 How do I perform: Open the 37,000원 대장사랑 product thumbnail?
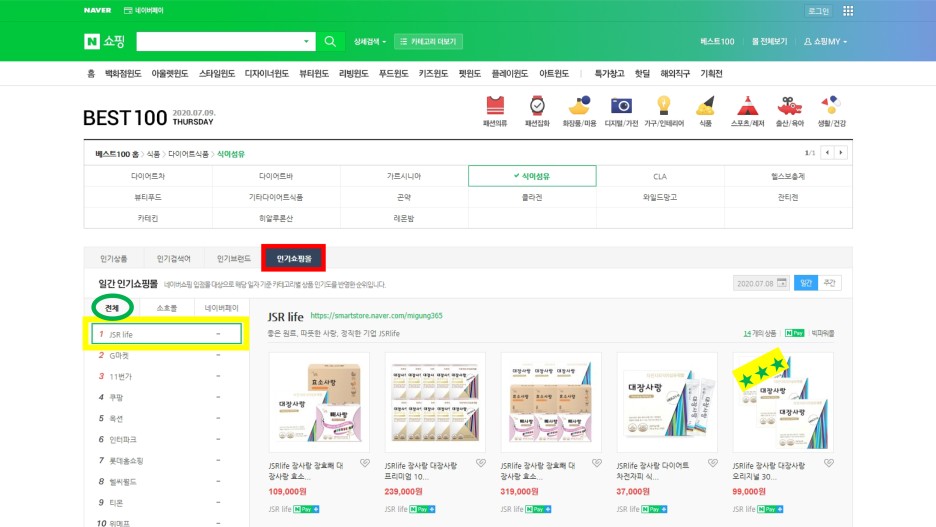click(667, 402)
